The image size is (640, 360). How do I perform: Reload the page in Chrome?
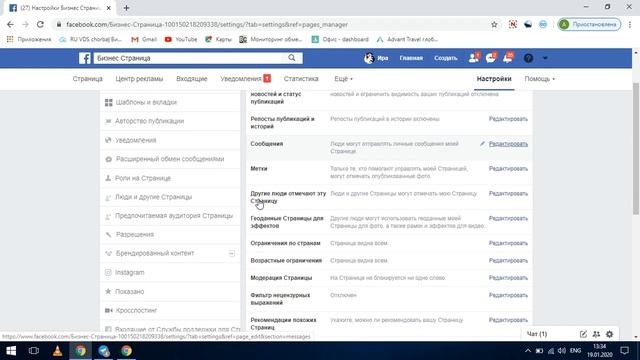40,24
